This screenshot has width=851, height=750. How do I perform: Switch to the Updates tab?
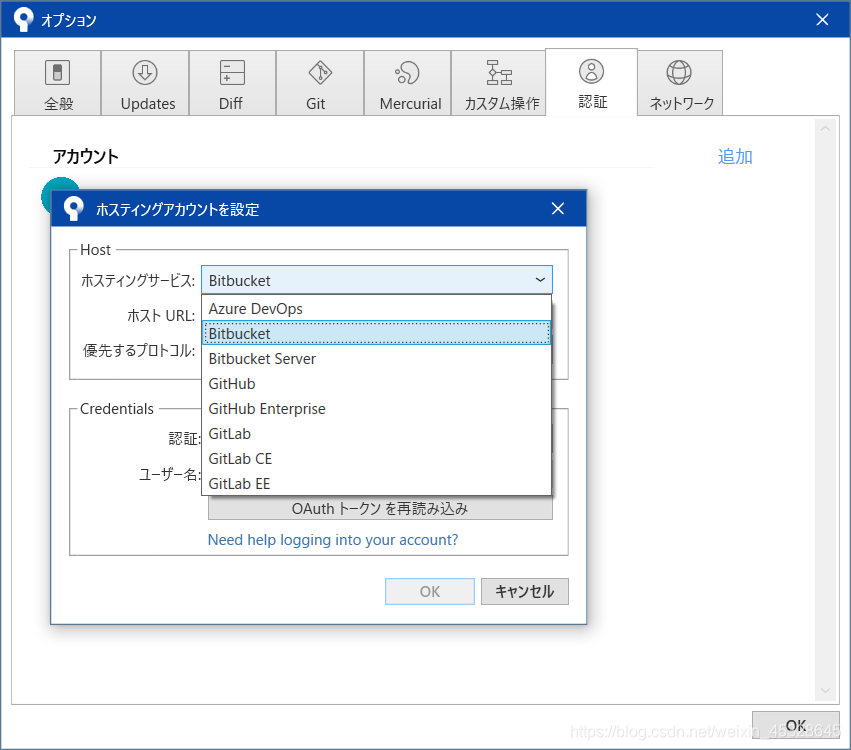coord(145,83)
